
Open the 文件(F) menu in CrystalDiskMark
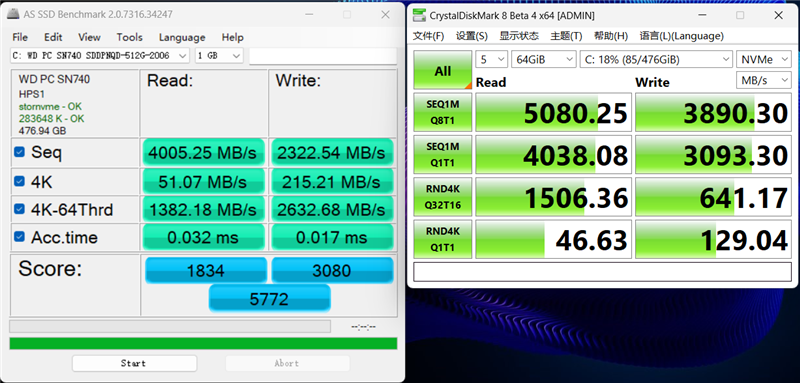point(429,36)
